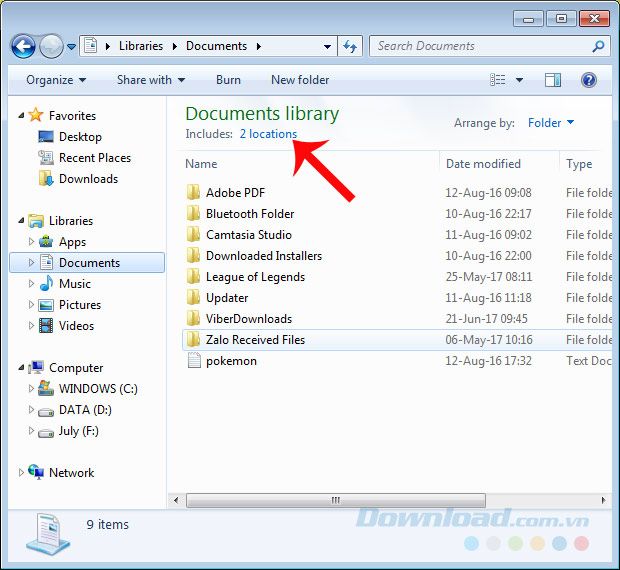This screenshot has width=620, height=570.
Task: Click the Back navigation arrow
Action: (x=23, y=46)
